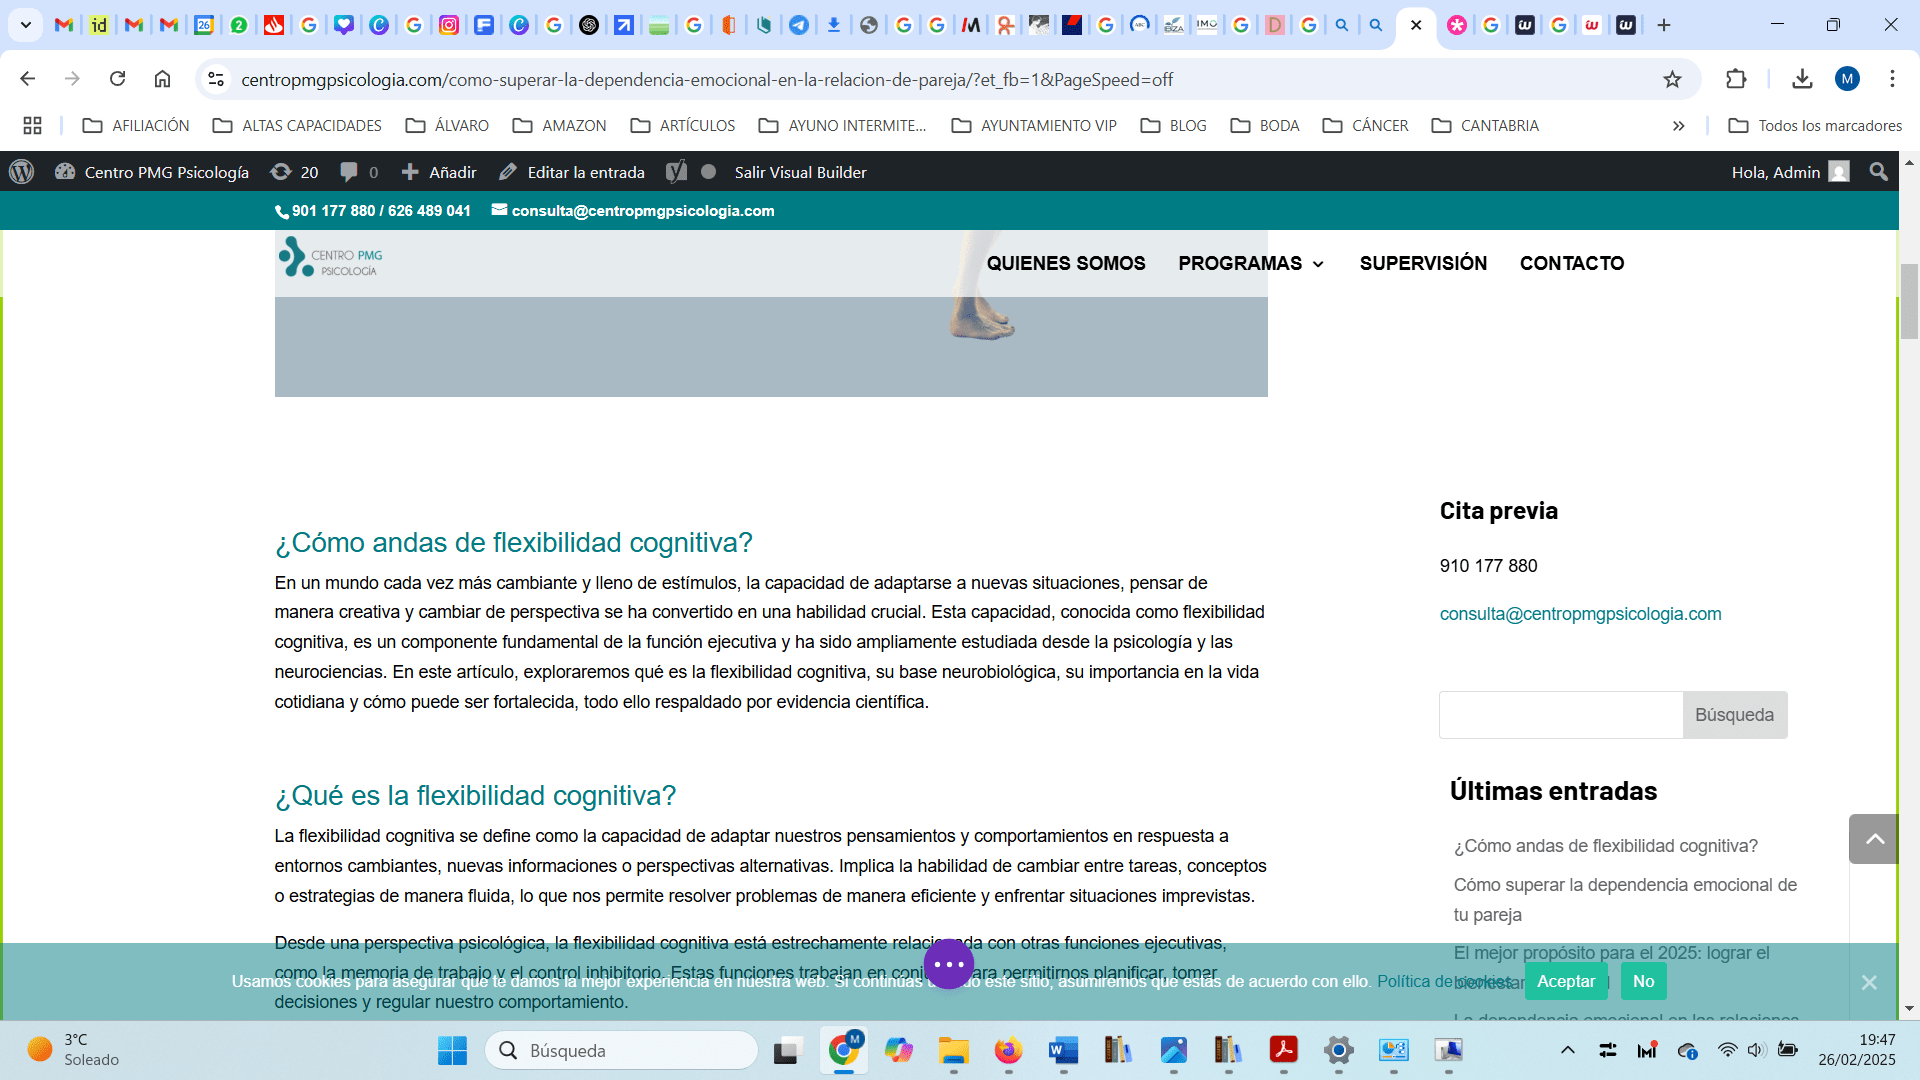Click Salir Visual Builder

[x=800, y=172]
